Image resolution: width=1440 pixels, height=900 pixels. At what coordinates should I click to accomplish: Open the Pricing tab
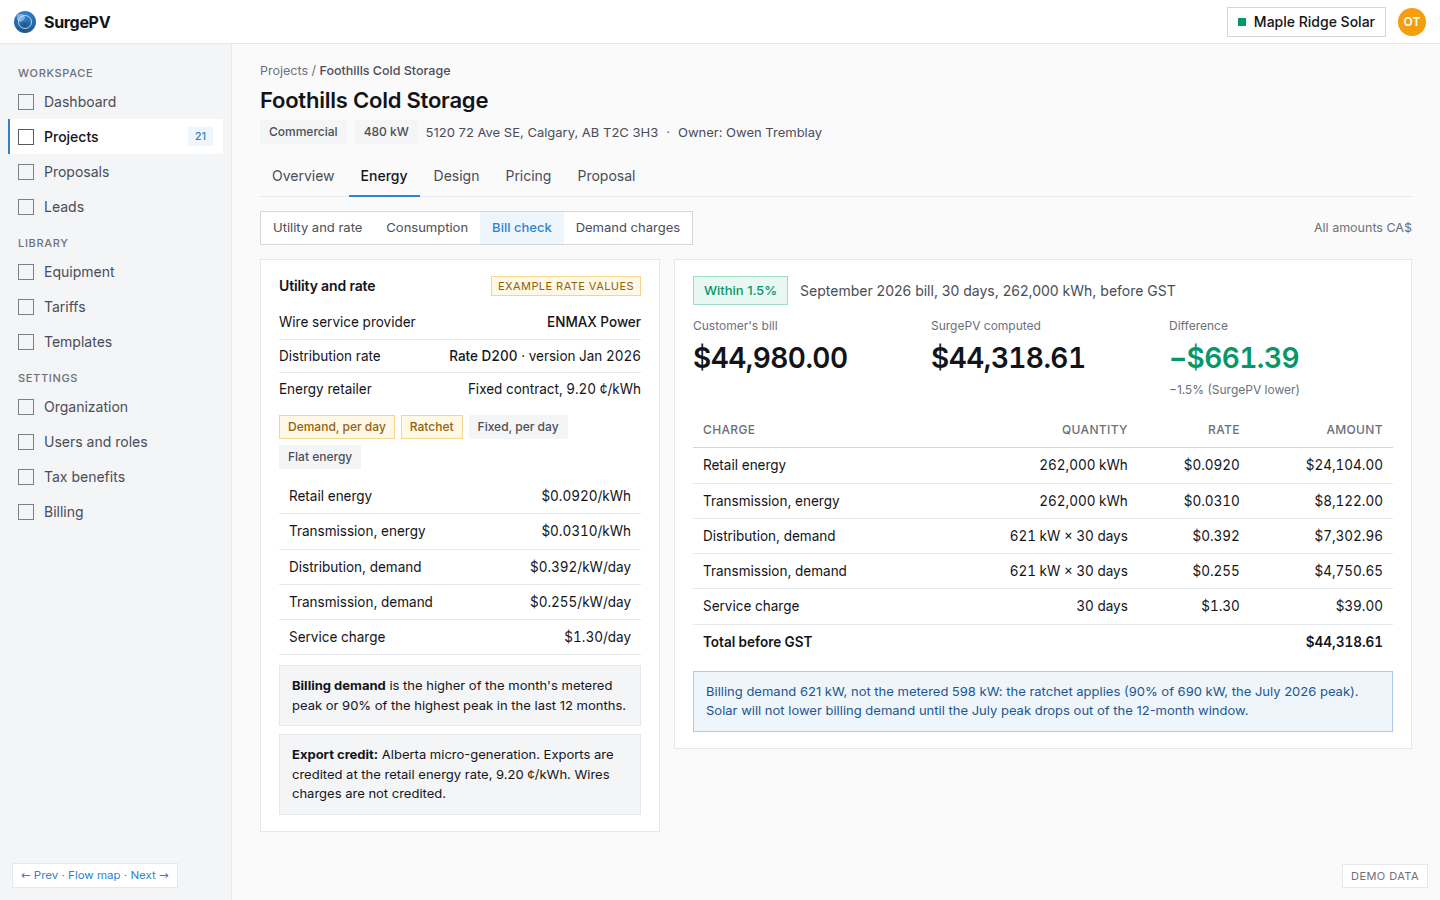528,176
